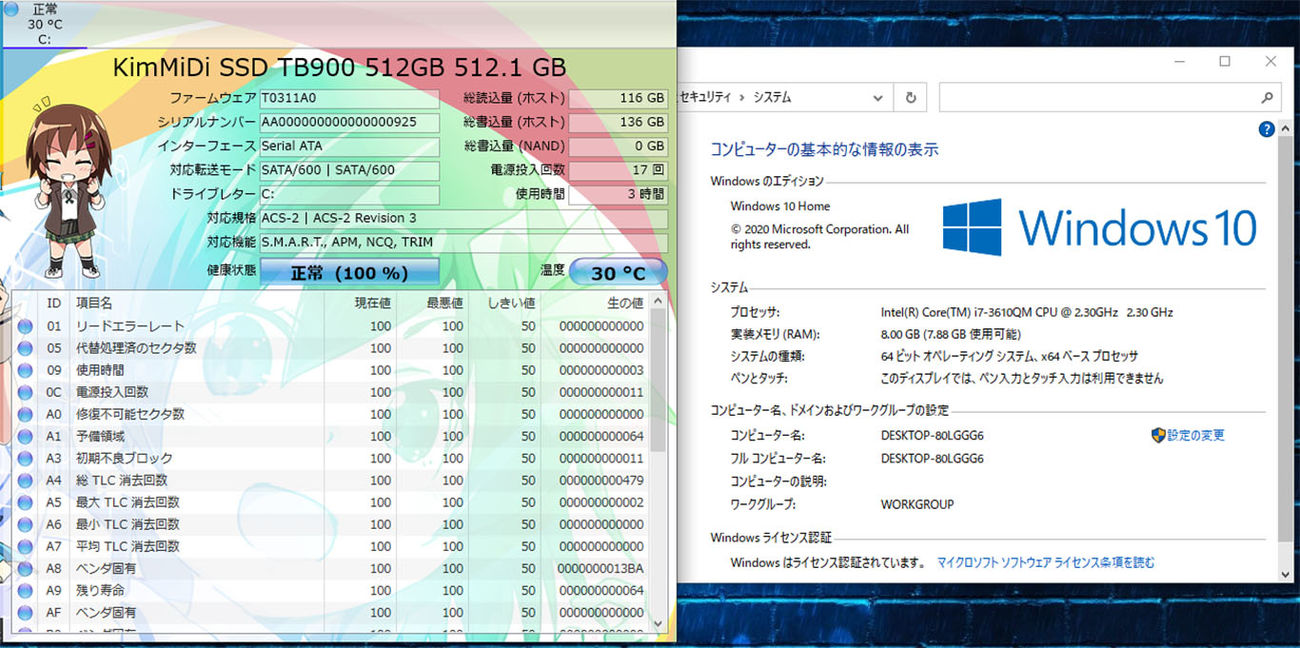Click the SMART list scrollbar thumb
Image resolution: width=1300 pixels, height=648 pixels.
pos(658,380)
